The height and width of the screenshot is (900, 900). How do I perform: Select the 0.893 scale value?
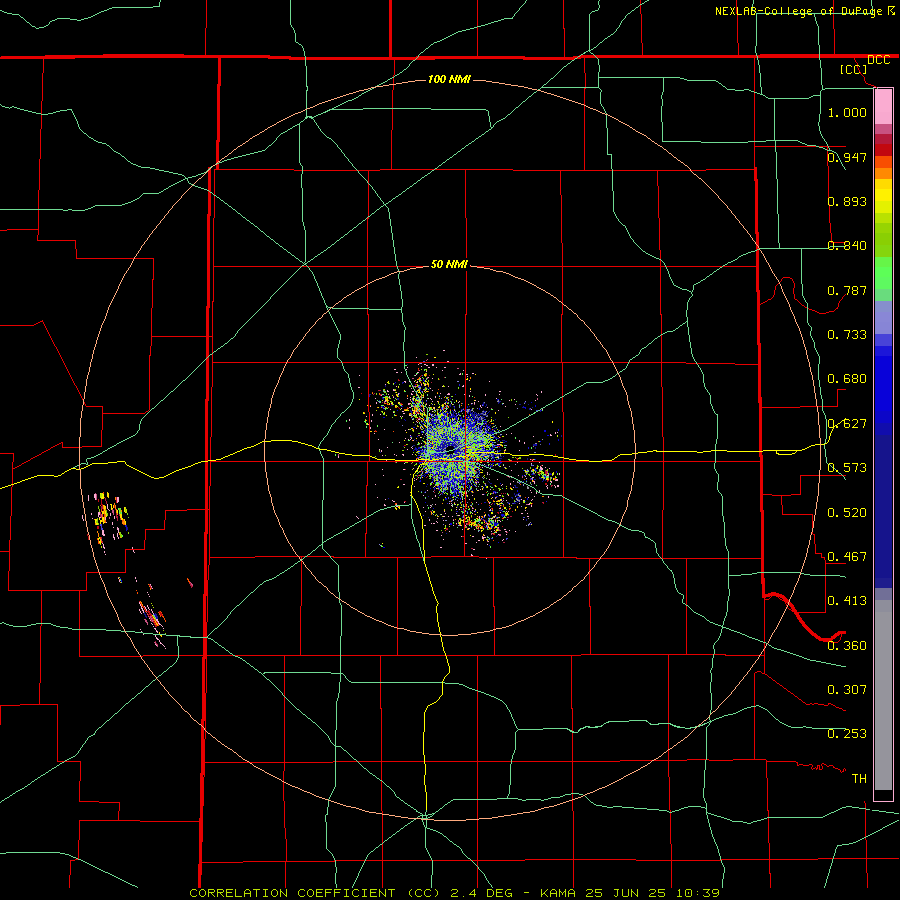(847, 201)
